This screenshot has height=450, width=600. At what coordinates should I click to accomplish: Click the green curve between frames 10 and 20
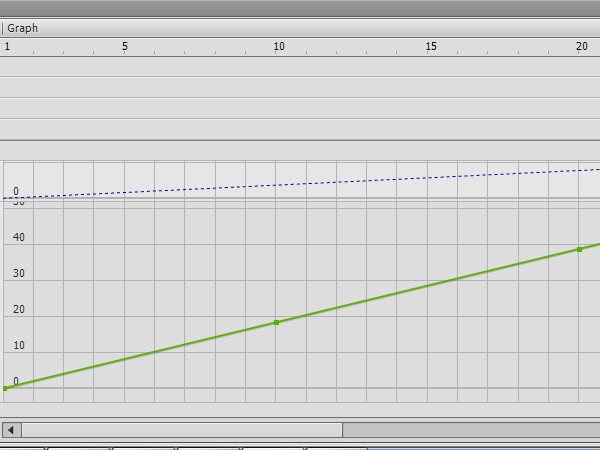tap(428, 286)
